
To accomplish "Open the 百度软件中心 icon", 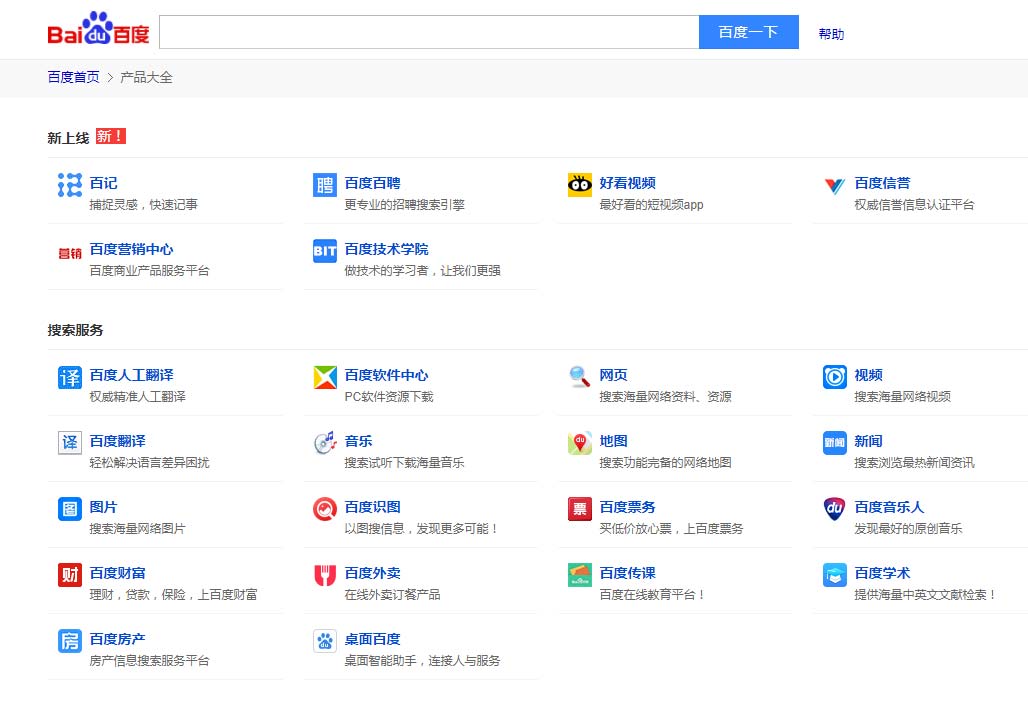I will (325, 378).
